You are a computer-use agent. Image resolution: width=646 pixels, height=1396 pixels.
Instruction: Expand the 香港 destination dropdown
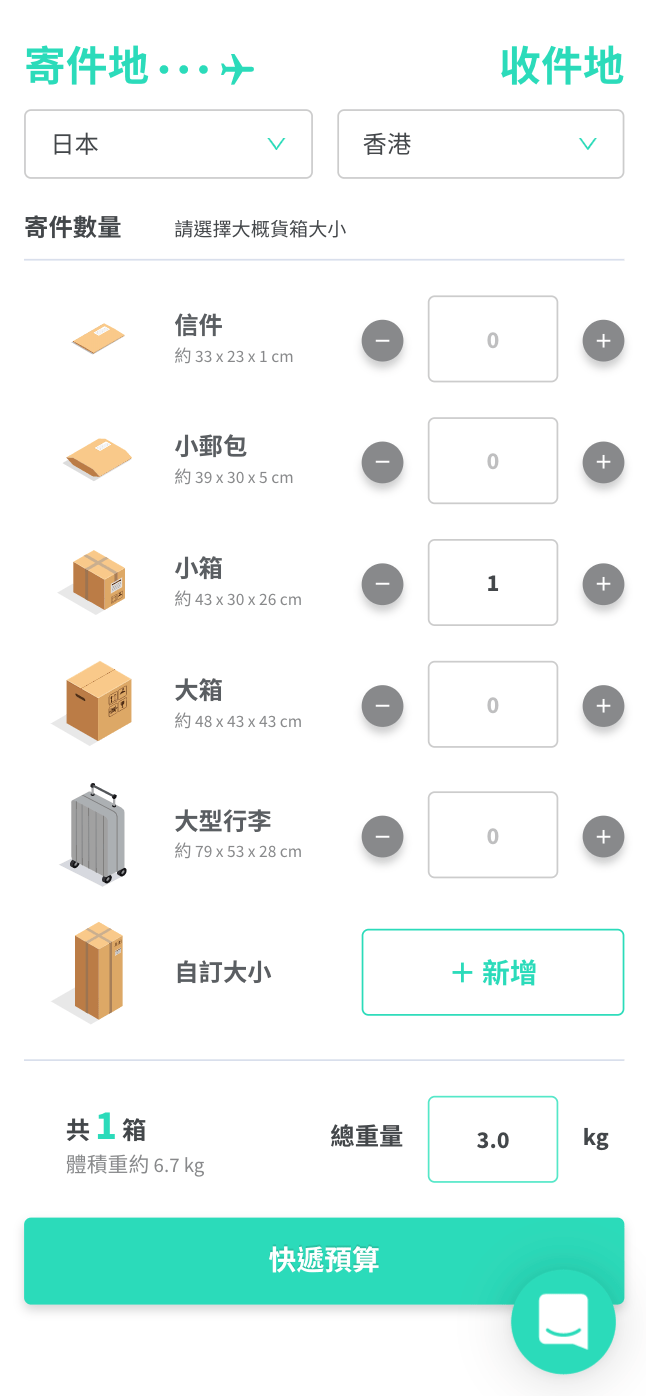click(x=480, y=144)
